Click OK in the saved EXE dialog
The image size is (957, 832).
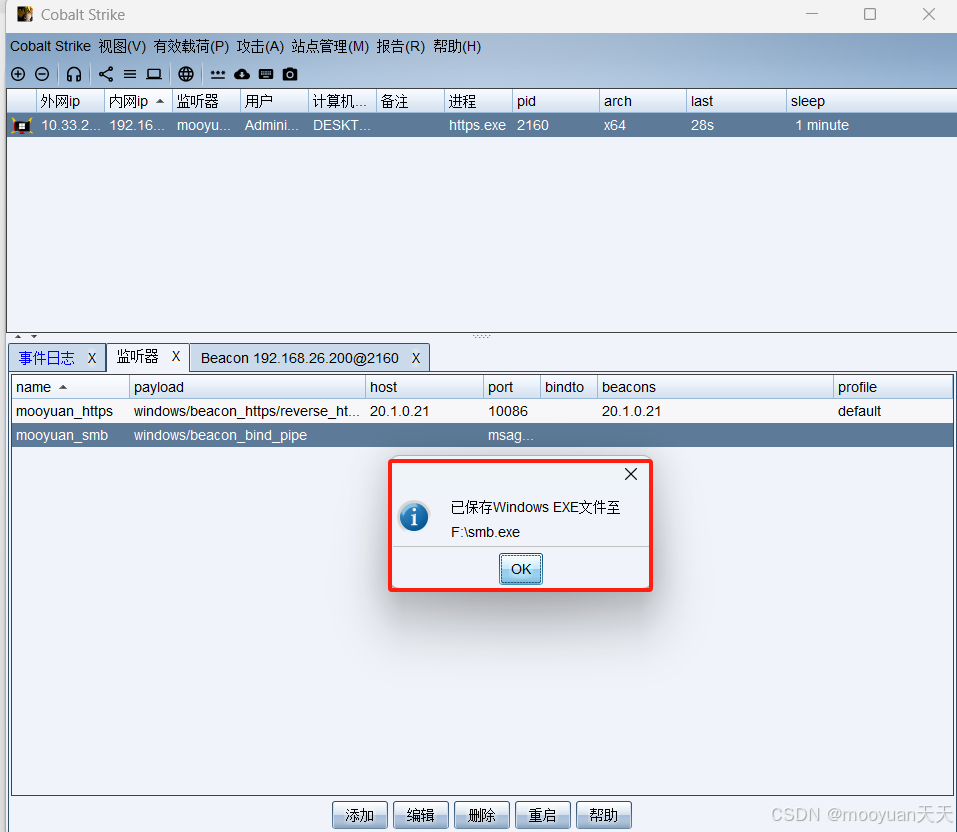click(x=521, y=569)
